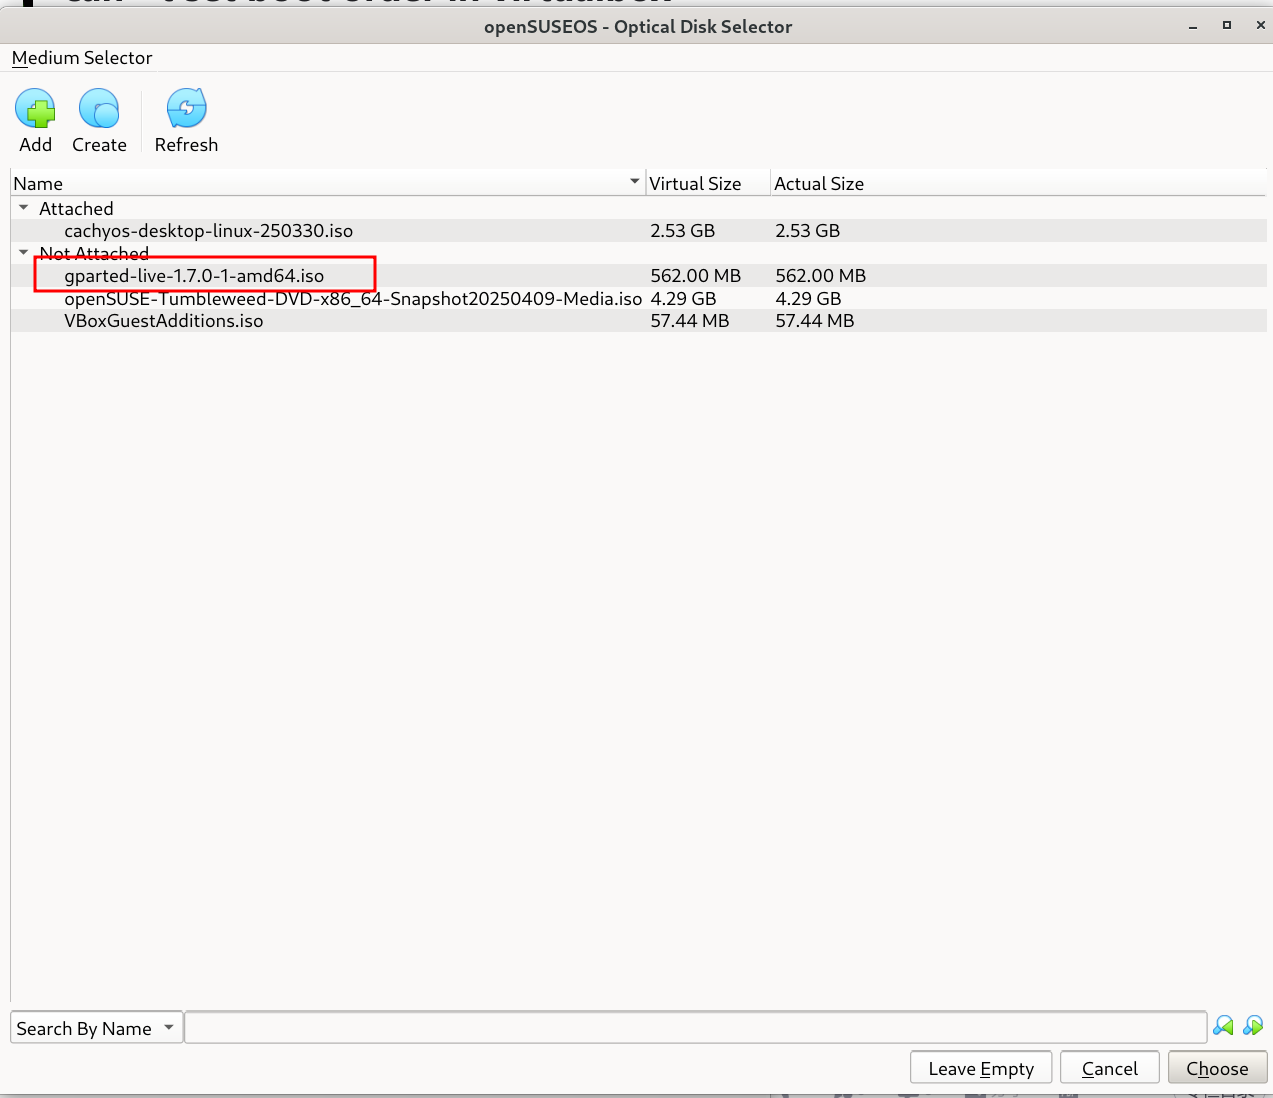Close the Optical Disk Selector window
The image size is (1273, 1098).
[x=1260, y=26]
